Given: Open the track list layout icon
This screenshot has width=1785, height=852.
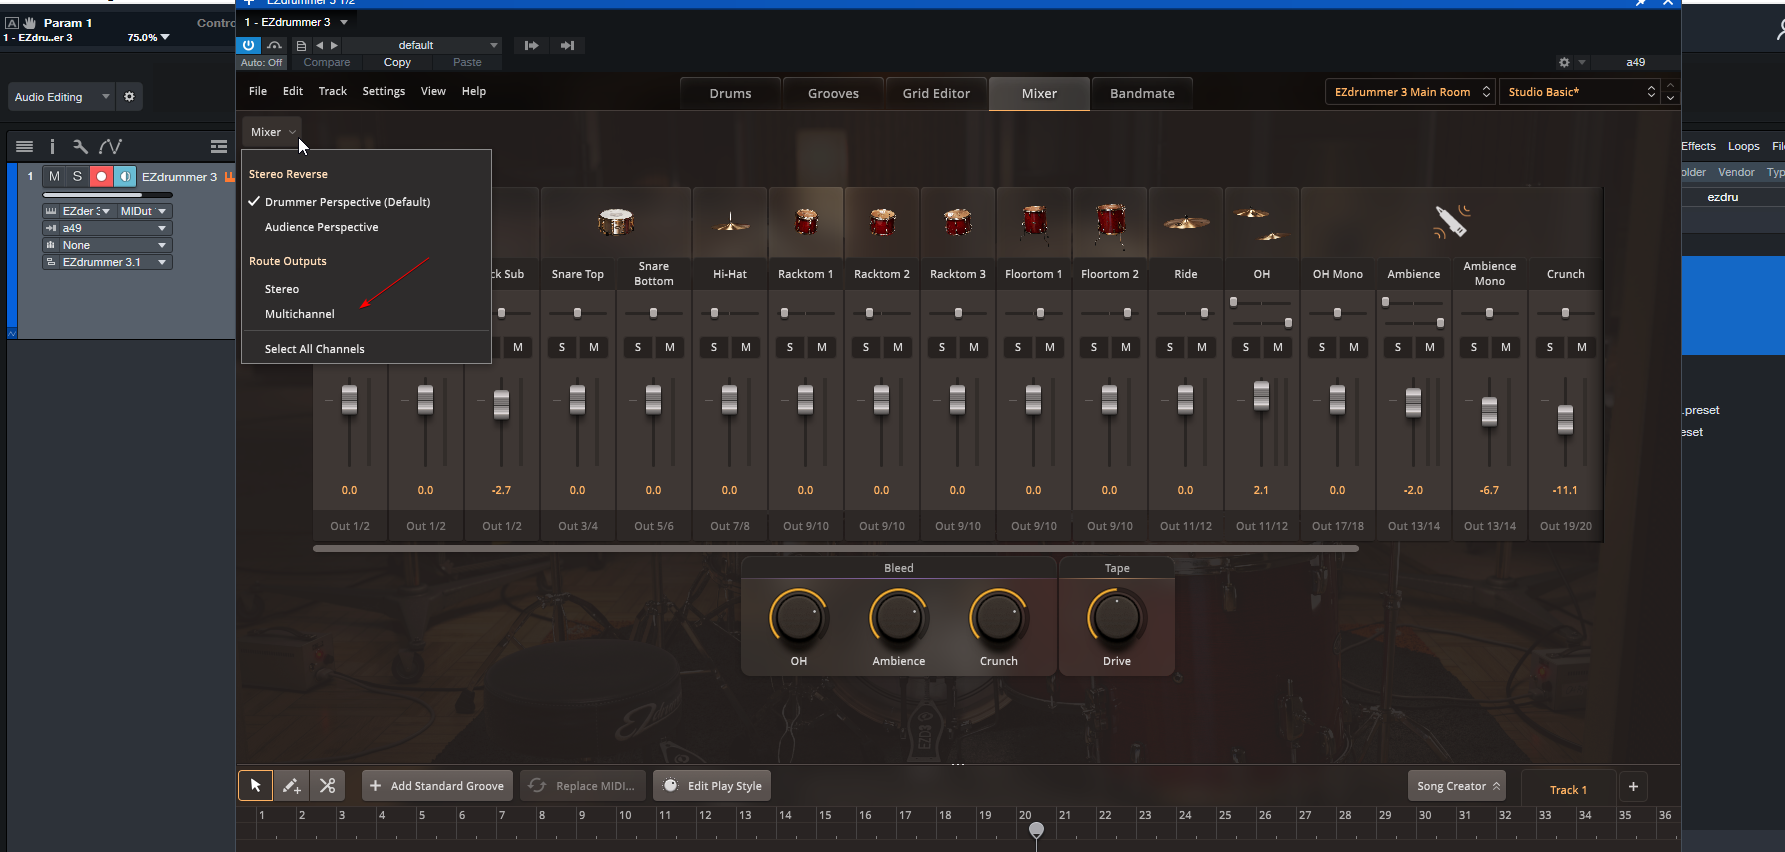Looking at the screenshot, I should [219, 146].
